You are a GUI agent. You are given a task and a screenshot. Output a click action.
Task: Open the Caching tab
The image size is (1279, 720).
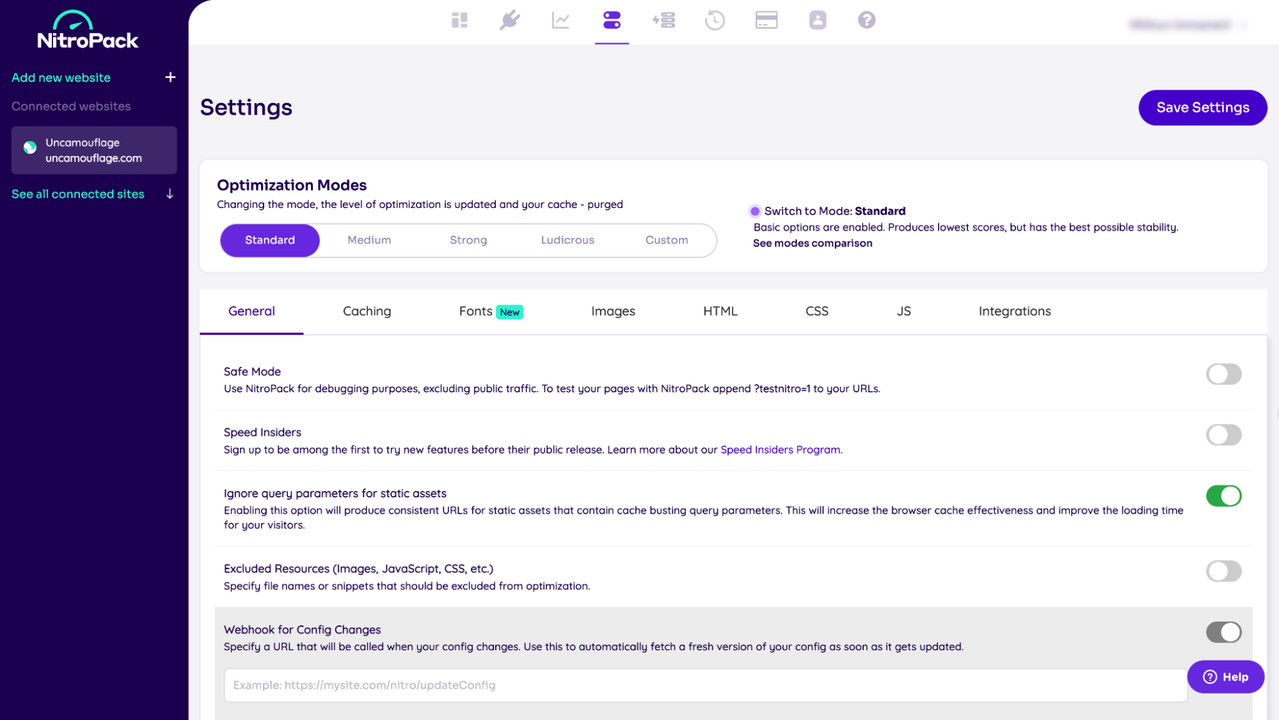tap(366, 311)
